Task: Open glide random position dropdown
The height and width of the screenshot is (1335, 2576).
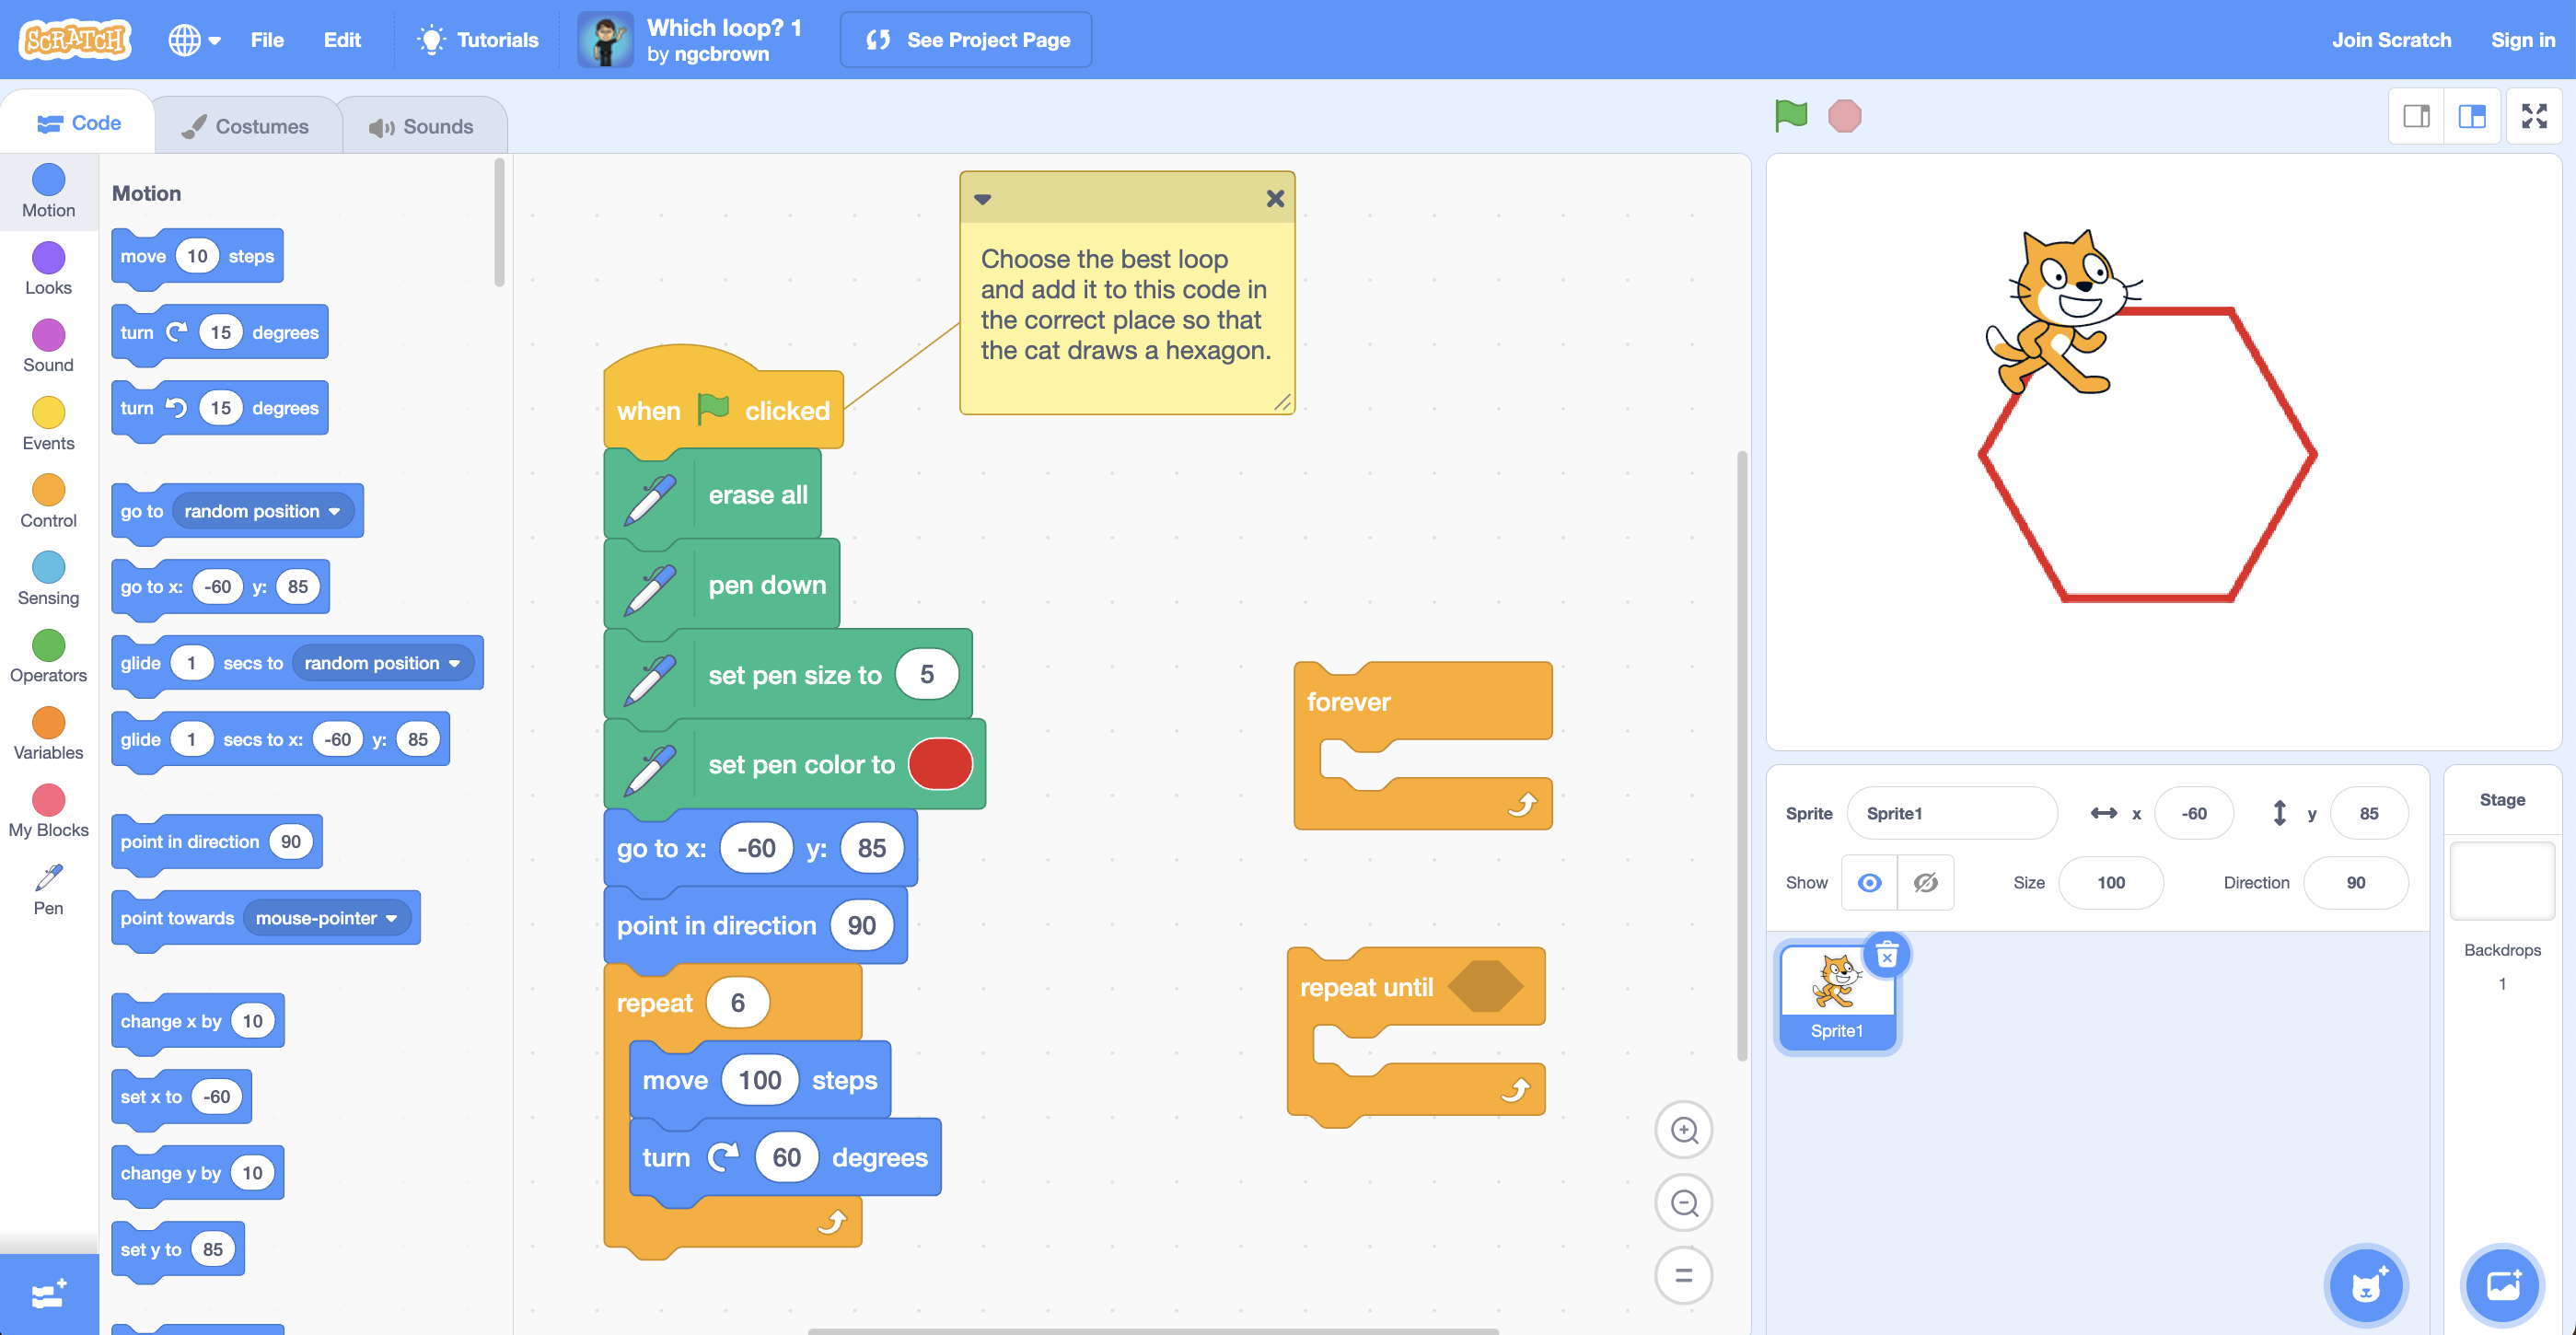Action: pos(382,663)
